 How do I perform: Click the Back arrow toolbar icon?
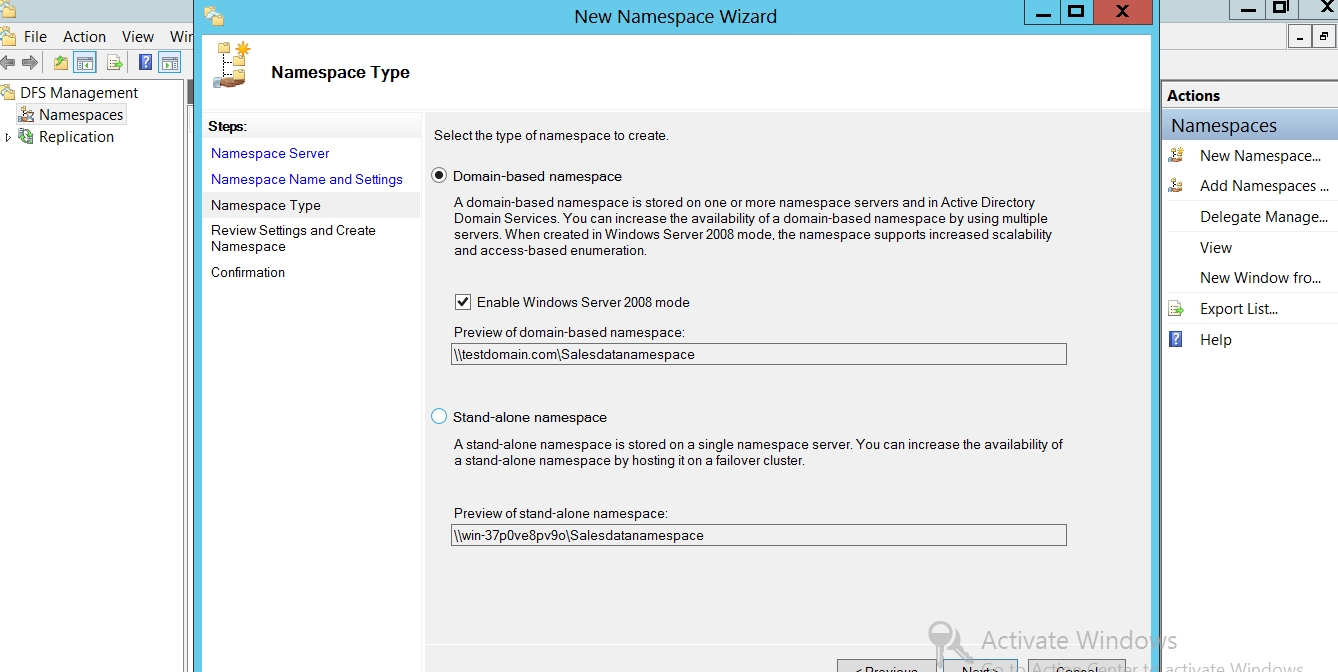[x=8, y=63]
